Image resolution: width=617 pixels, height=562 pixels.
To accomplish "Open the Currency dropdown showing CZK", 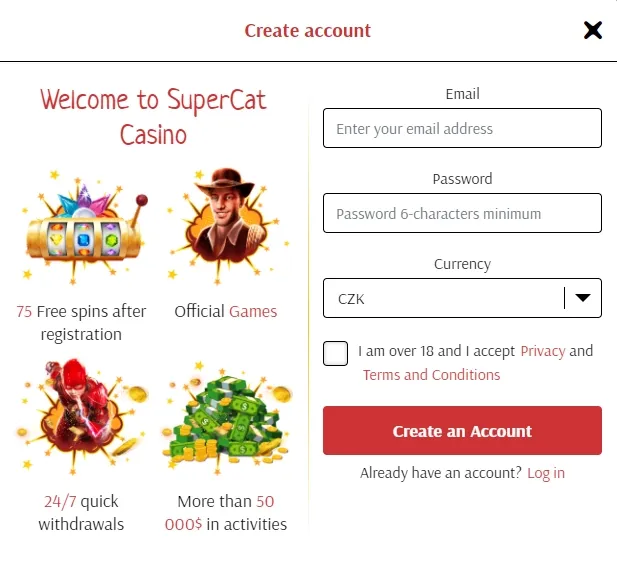I will point(445,298).
